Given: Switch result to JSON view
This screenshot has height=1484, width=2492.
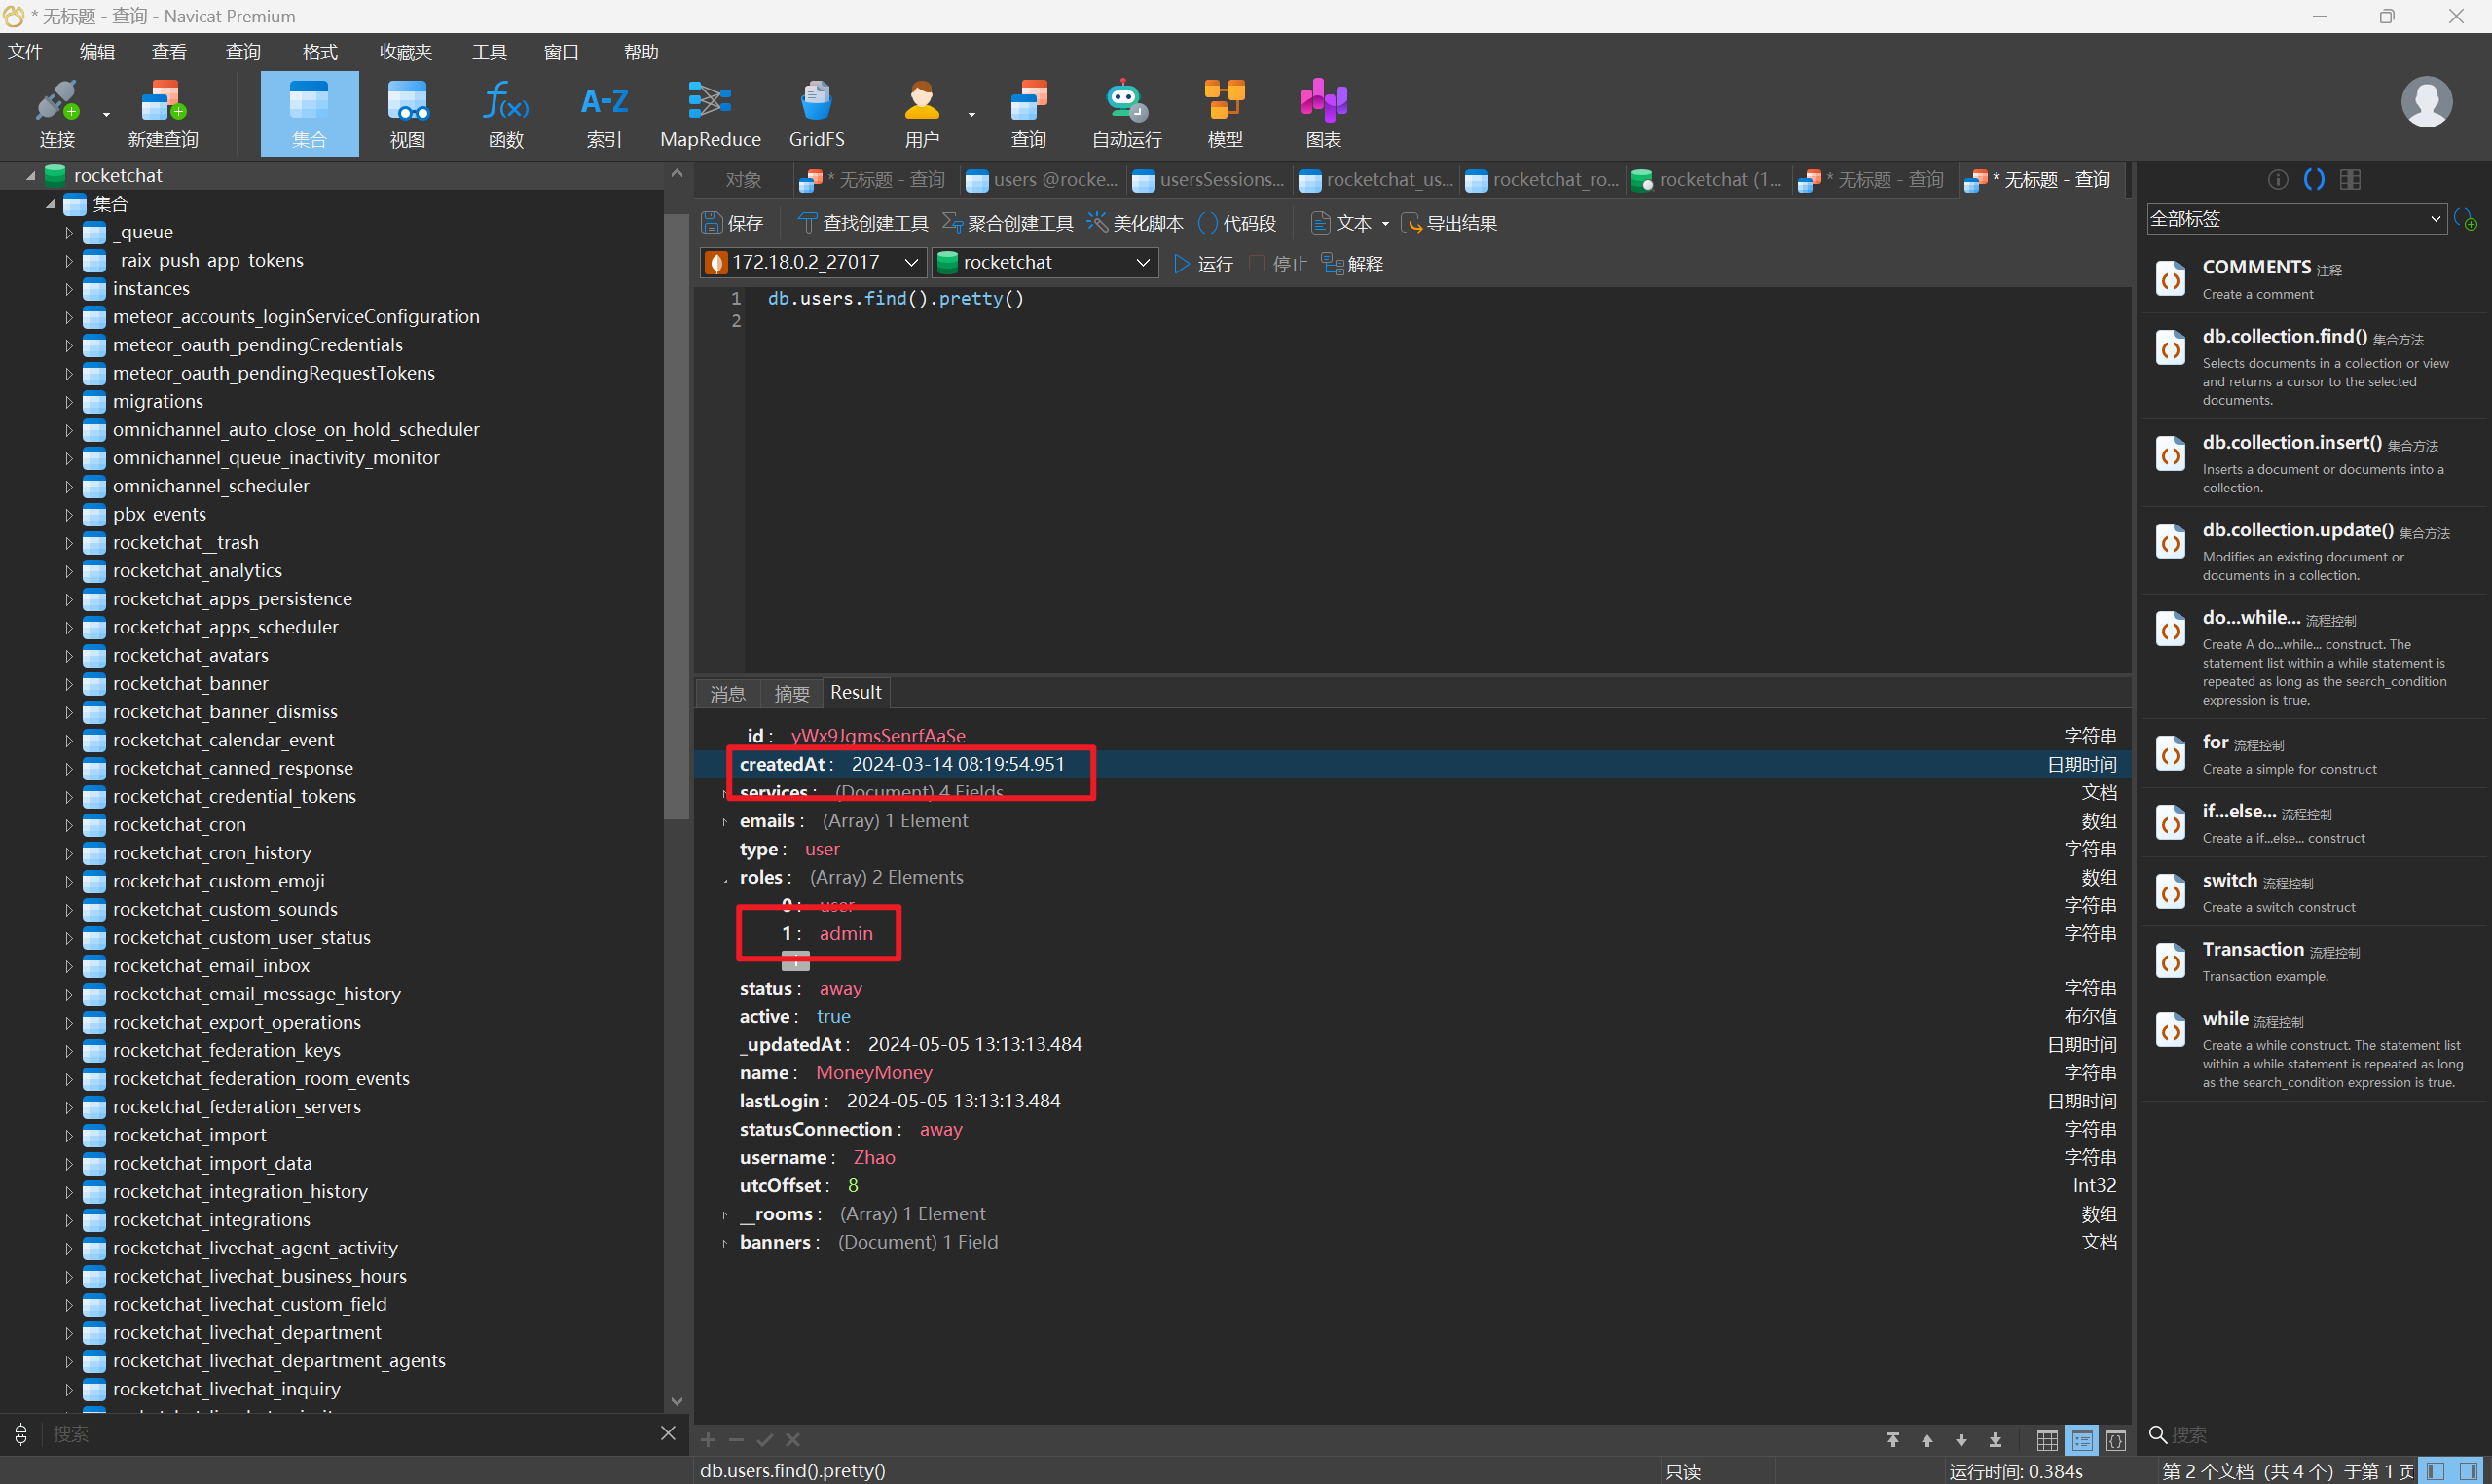Looking at the screenshot, I should click(x=2115, y=1440).
